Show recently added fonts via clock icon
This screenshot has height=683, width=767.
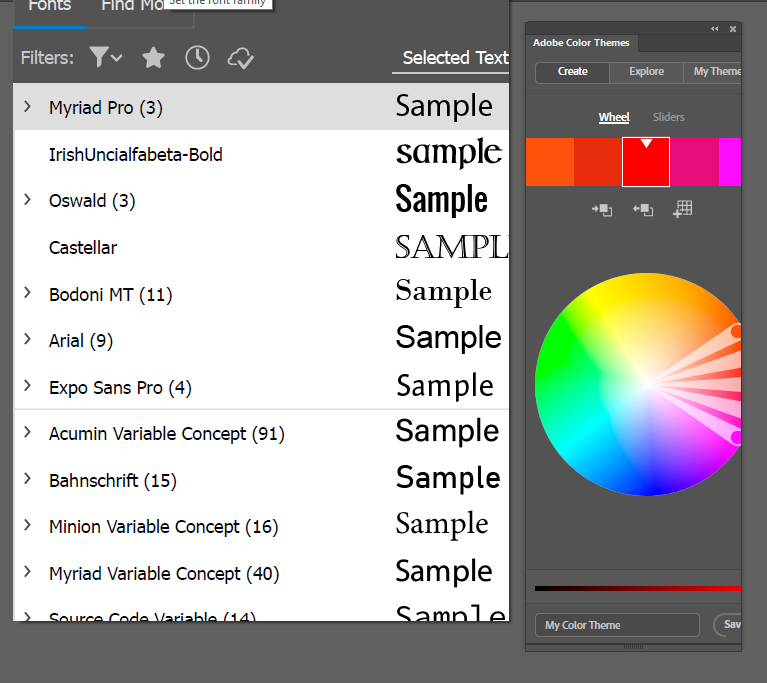[197, 58]
